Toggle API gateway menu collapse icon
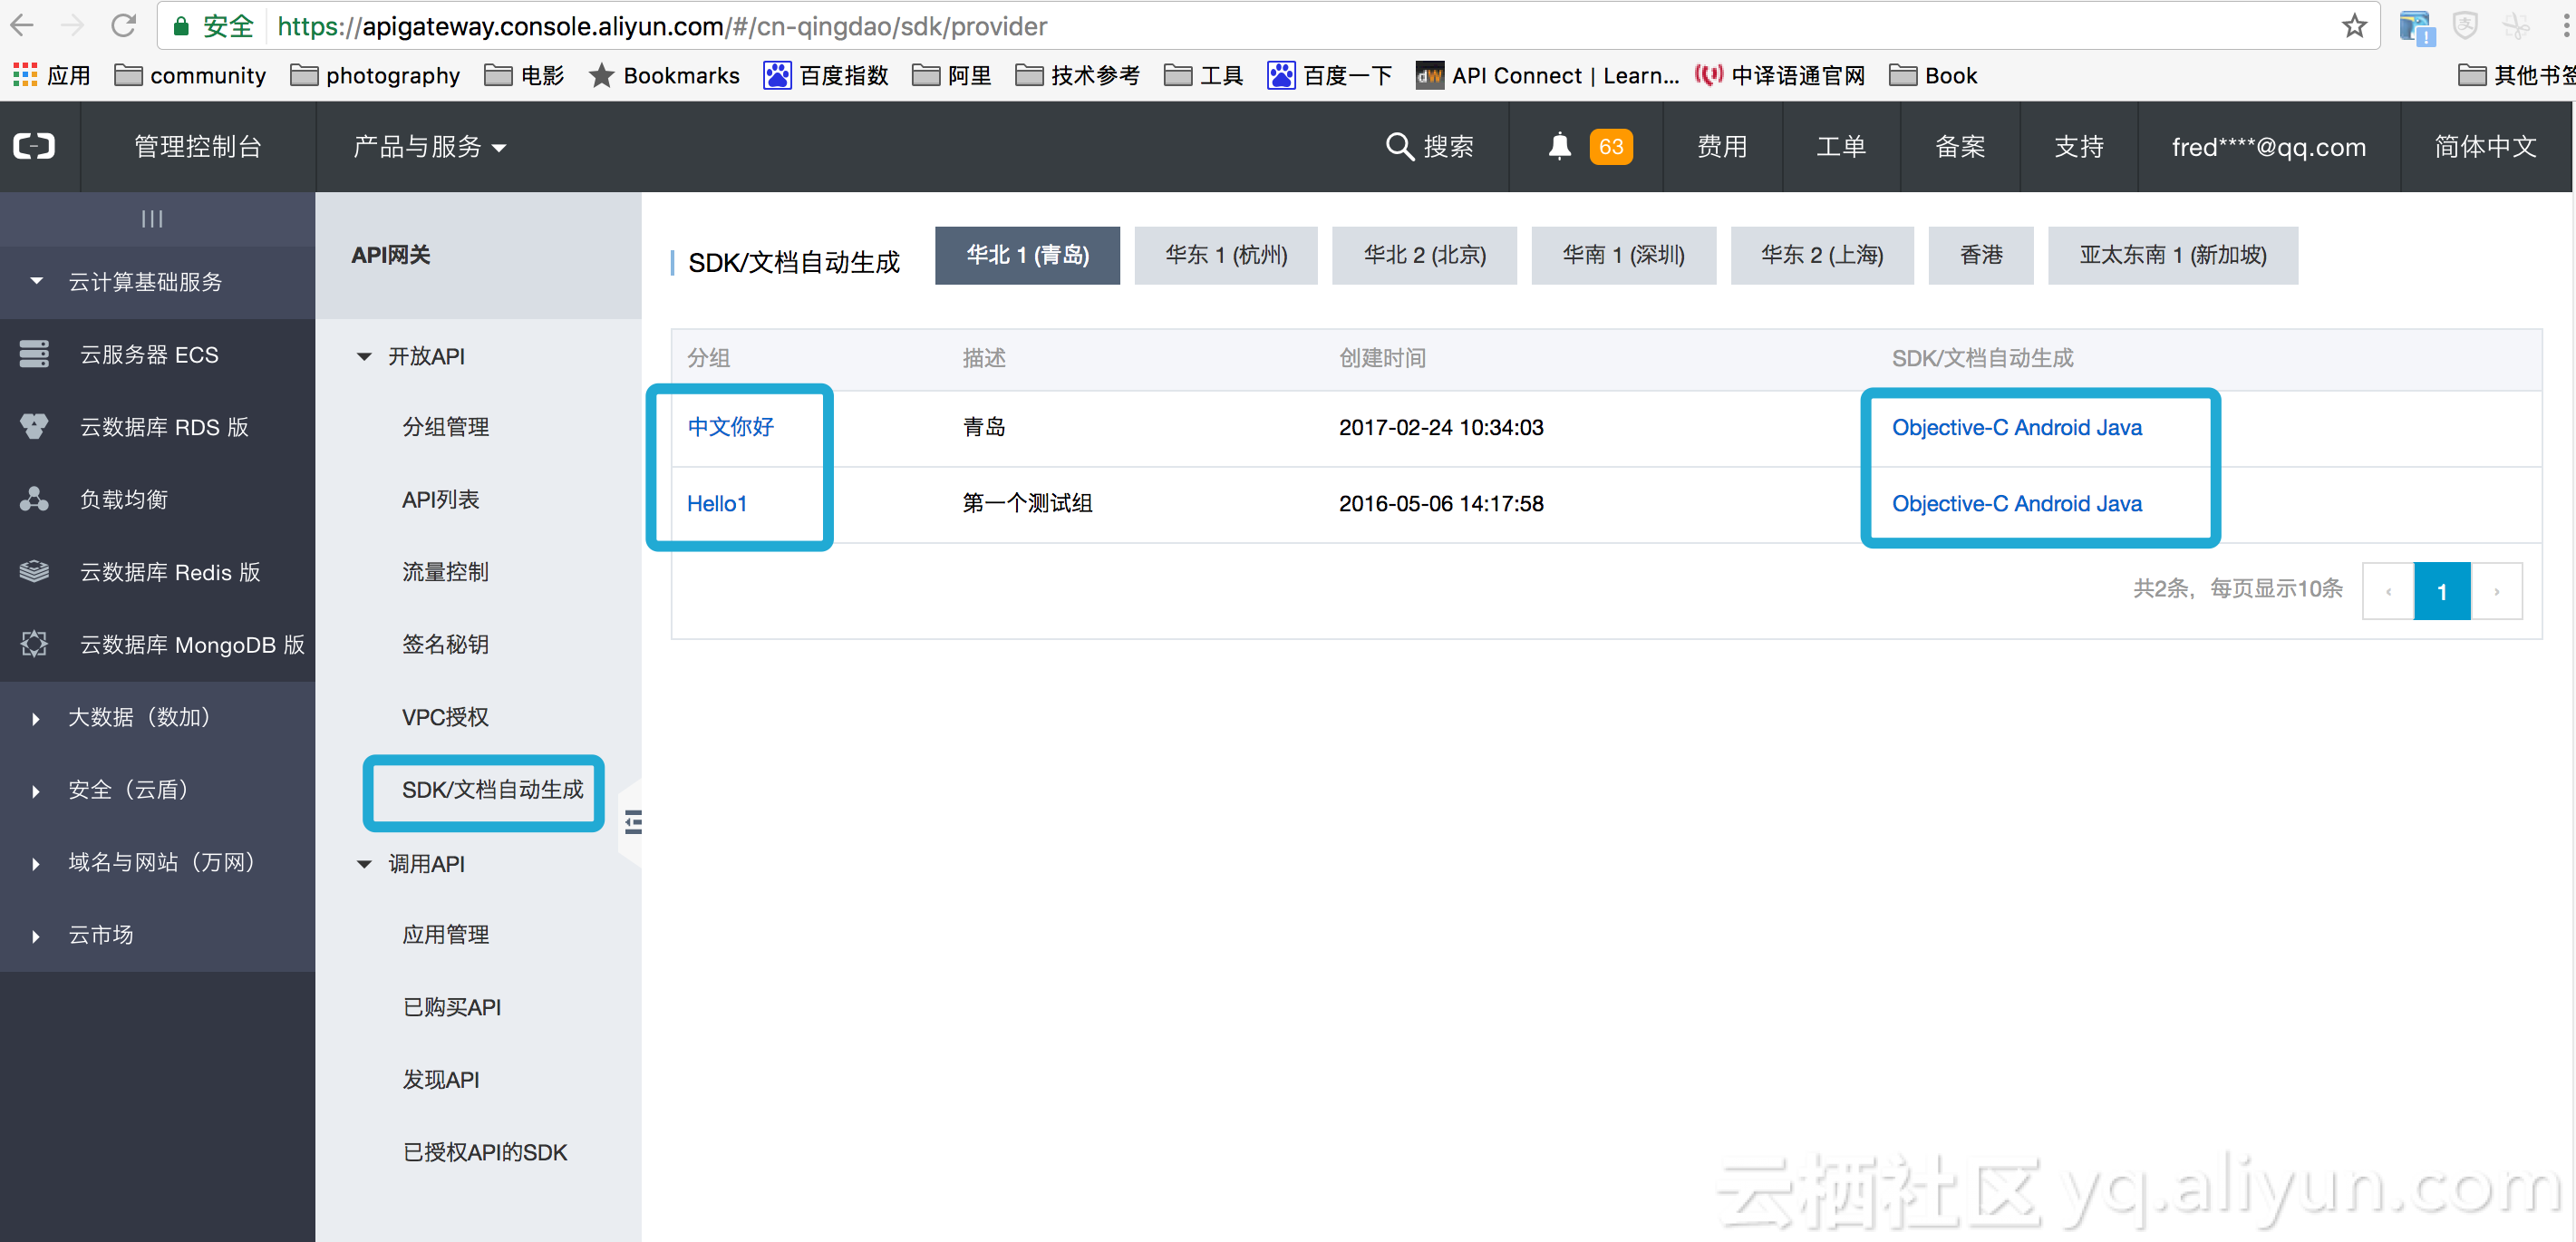 click(x=633, y=822)
